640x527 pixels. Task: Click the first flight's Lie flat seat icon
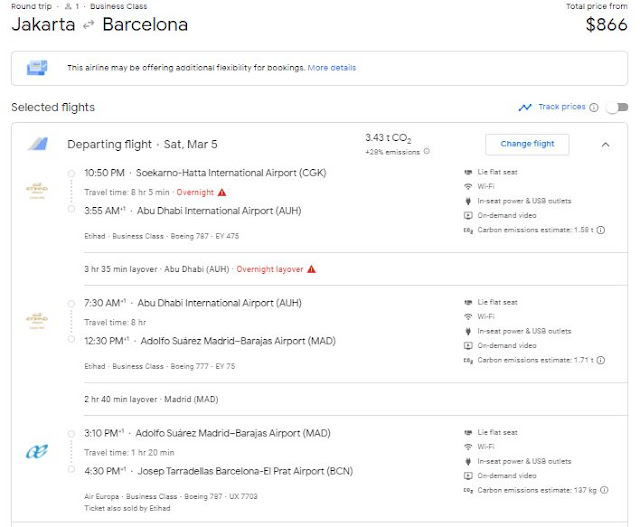pos(467,172)
